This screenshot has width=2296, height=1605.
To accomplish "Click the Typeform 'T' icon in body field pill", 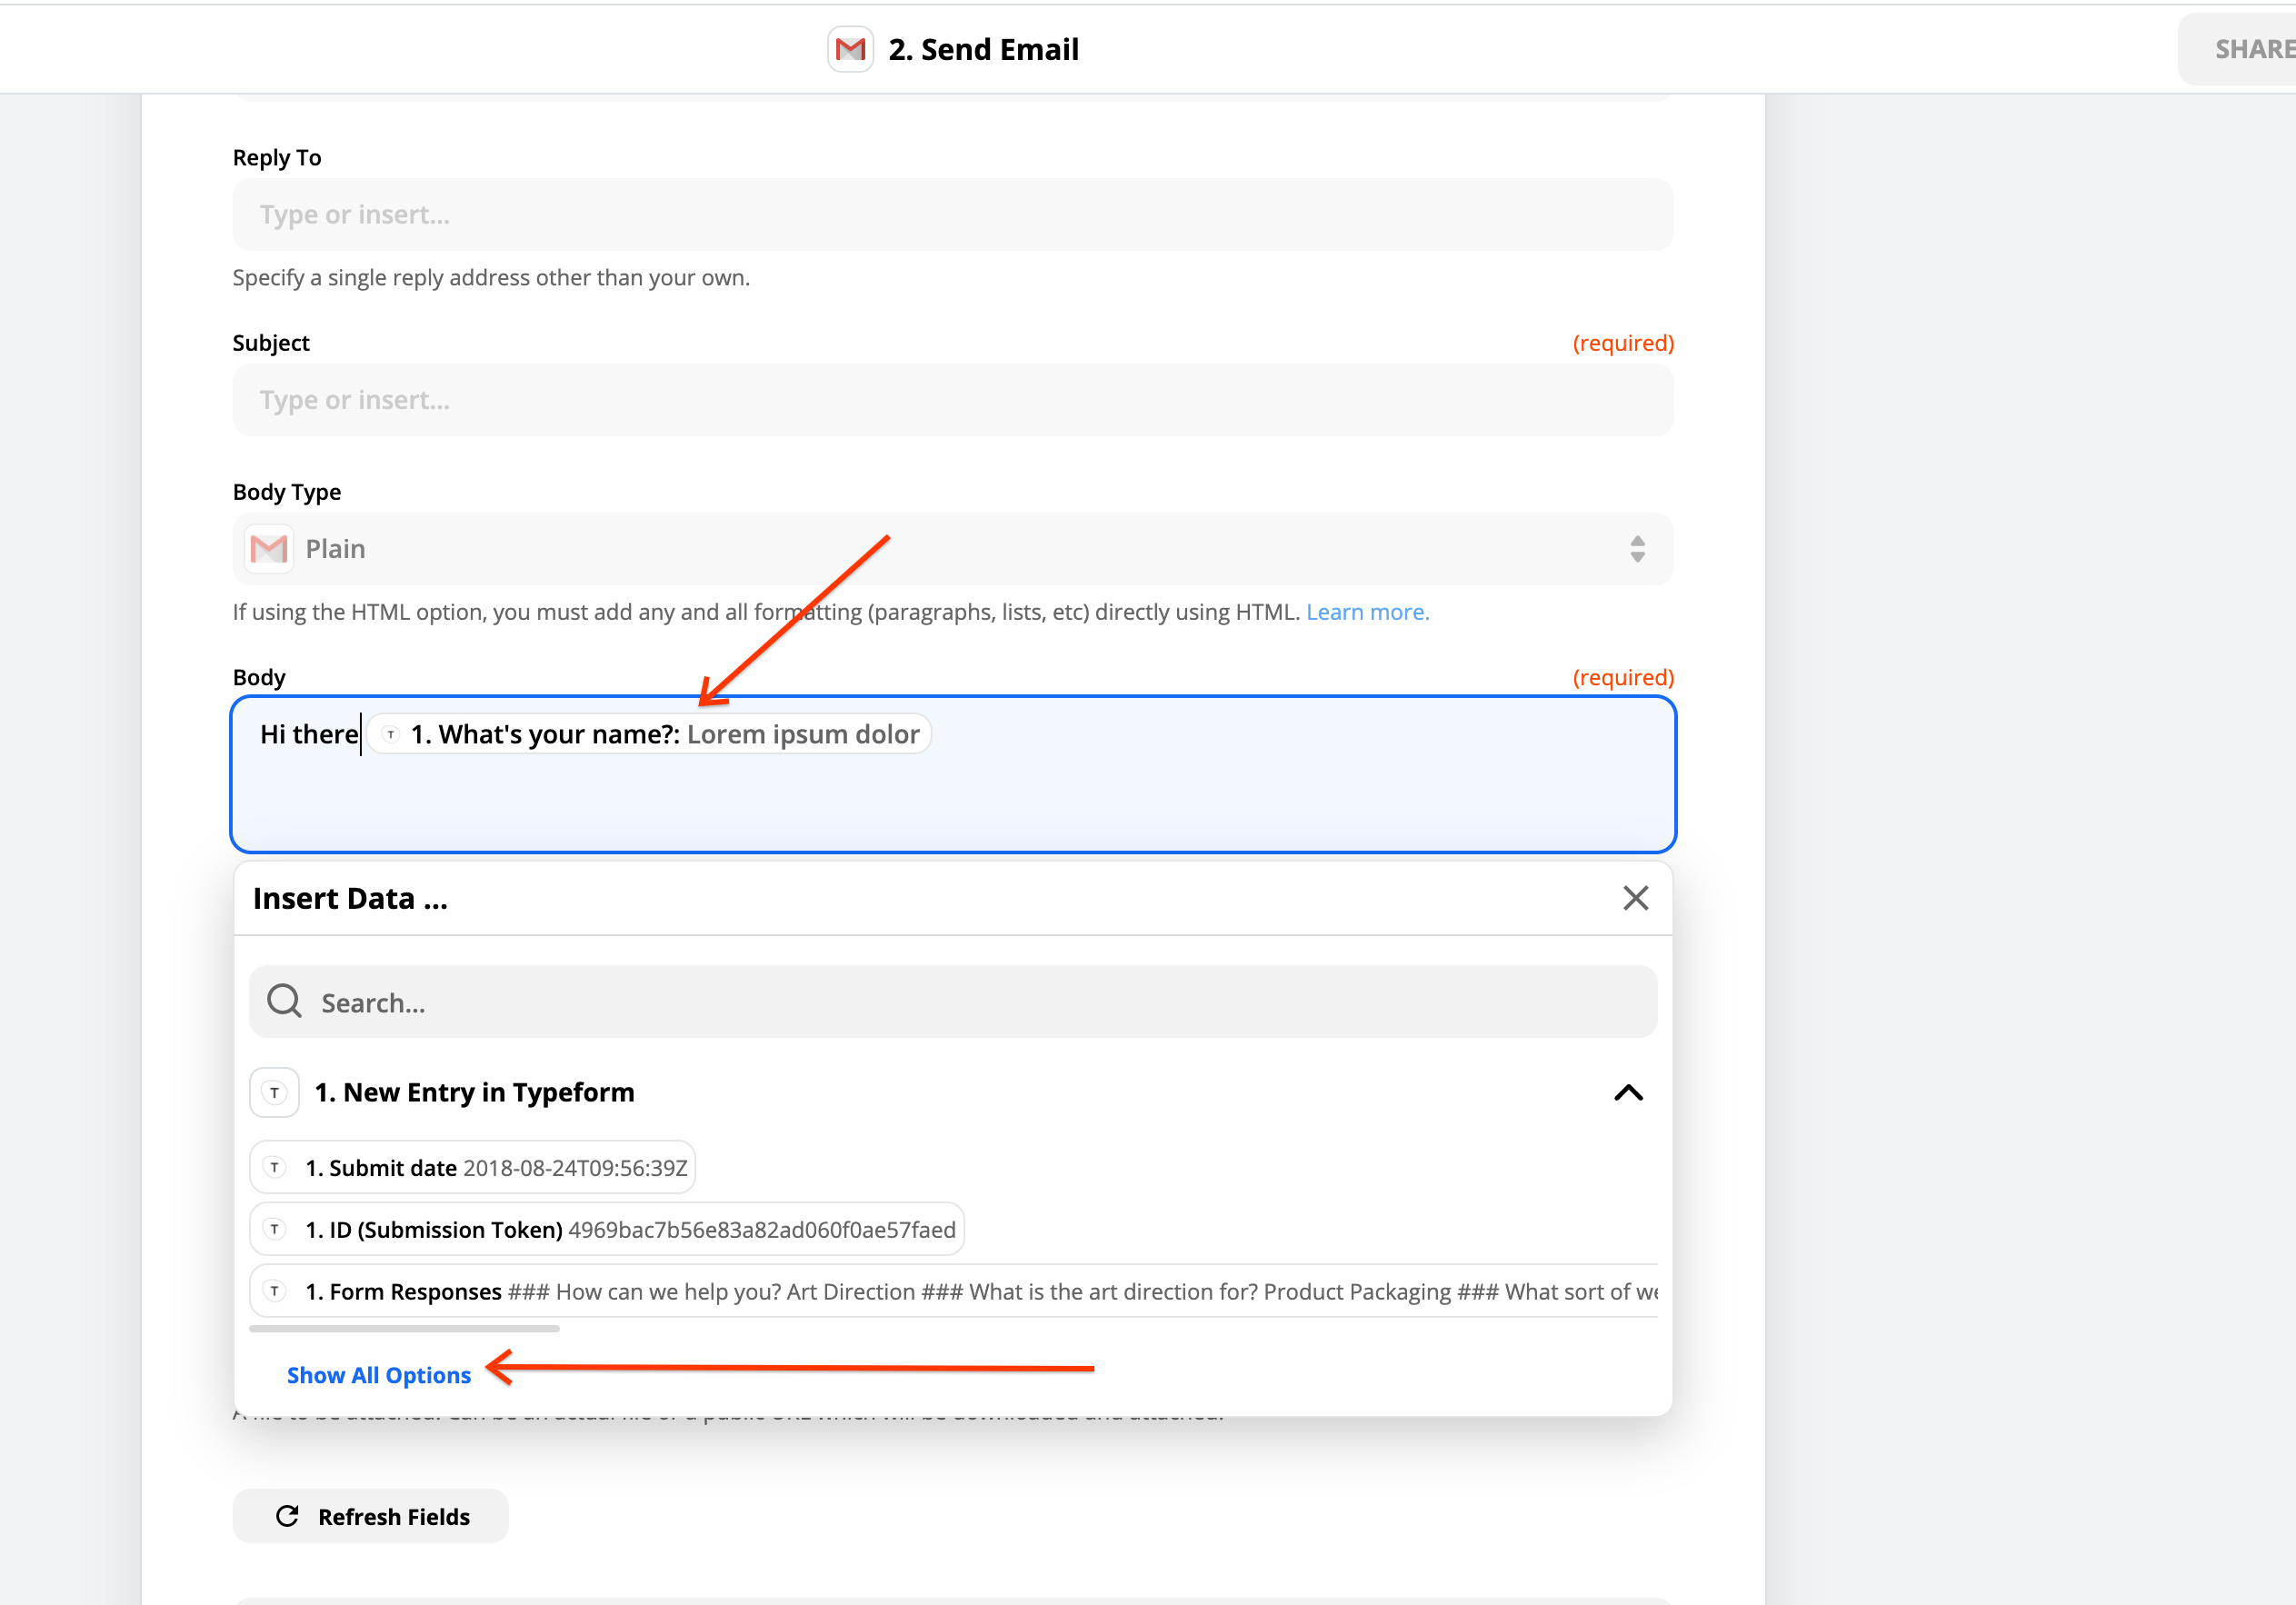I will (389, 733).
